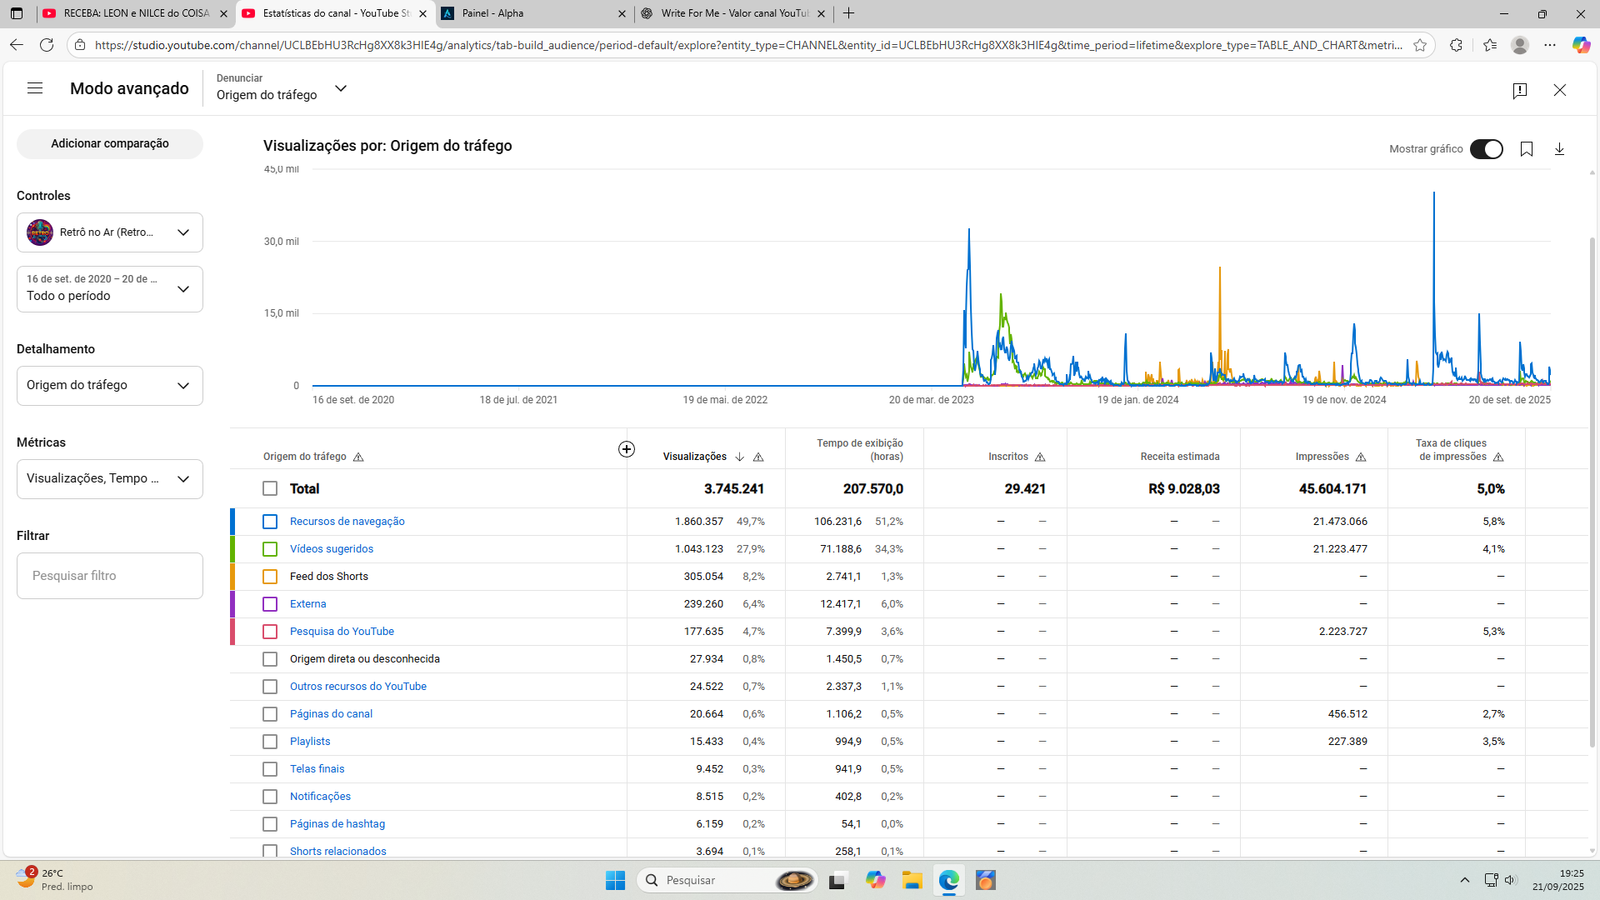The width and height of the screenshot is (1600, 900).
Task: Open the Todo o período date dropdown
Action: (x=110, y=289)
